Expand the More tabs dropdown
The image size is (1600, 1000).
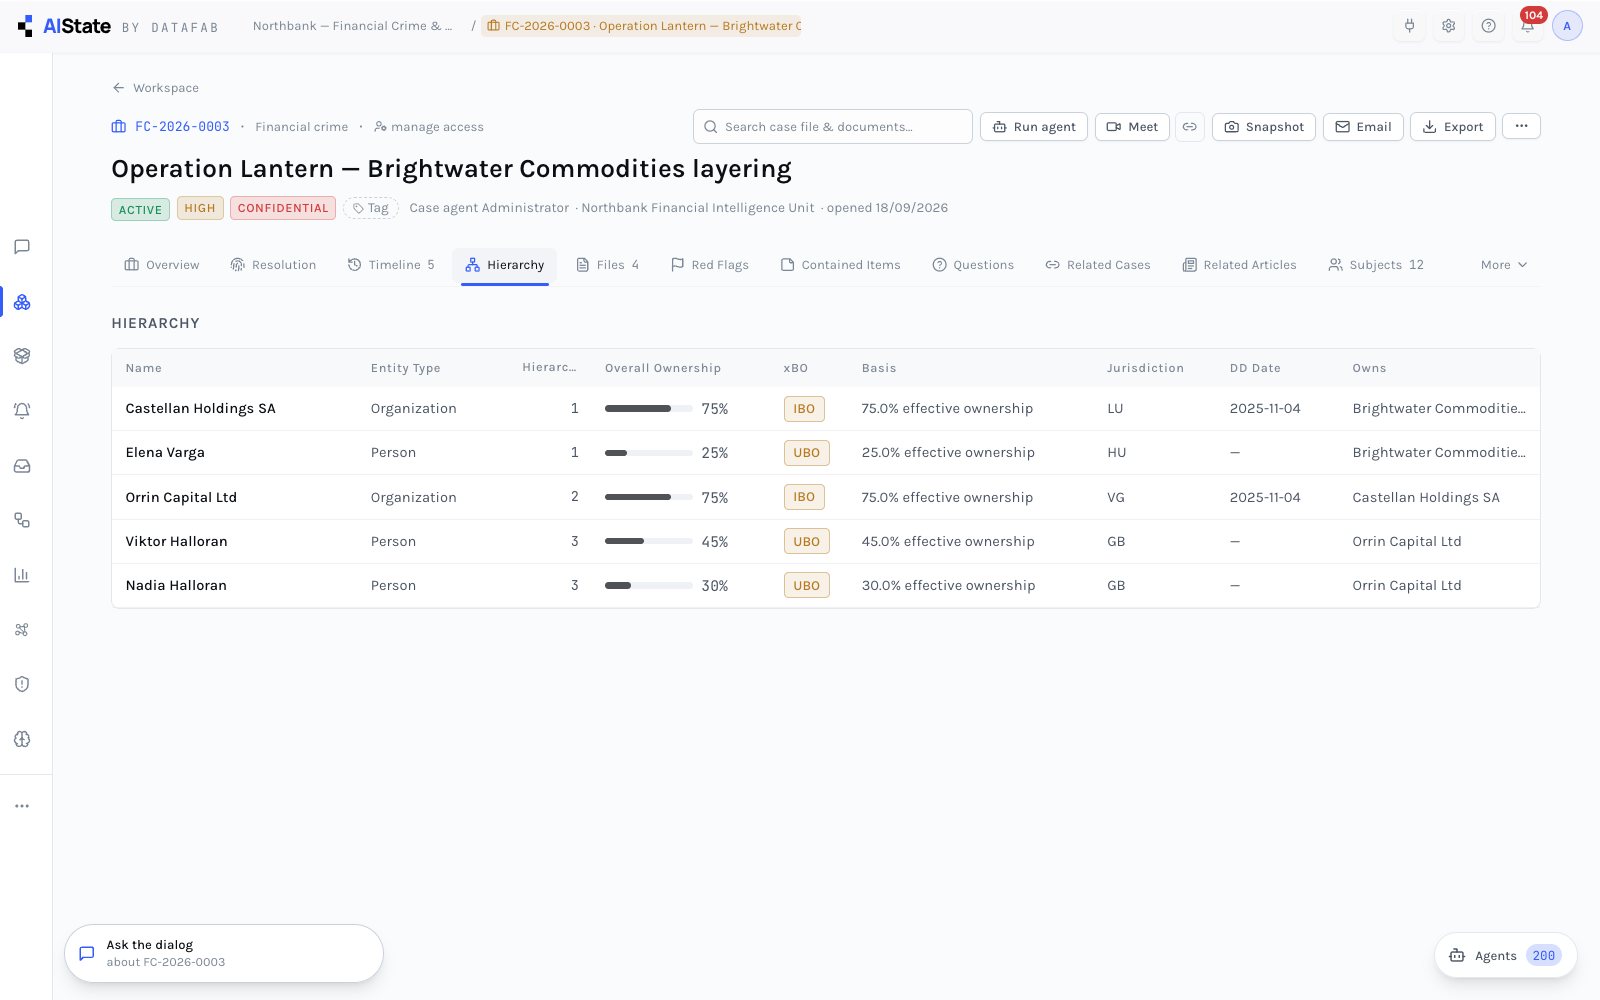pyautogui.click(x=1504, y=265)
